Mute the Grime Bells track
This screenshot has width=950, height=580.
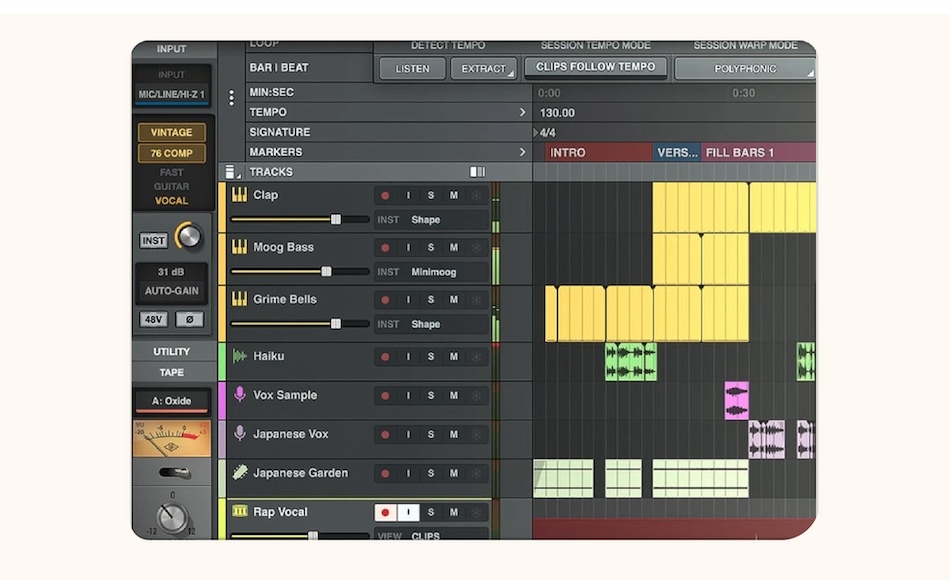point(454,300)
